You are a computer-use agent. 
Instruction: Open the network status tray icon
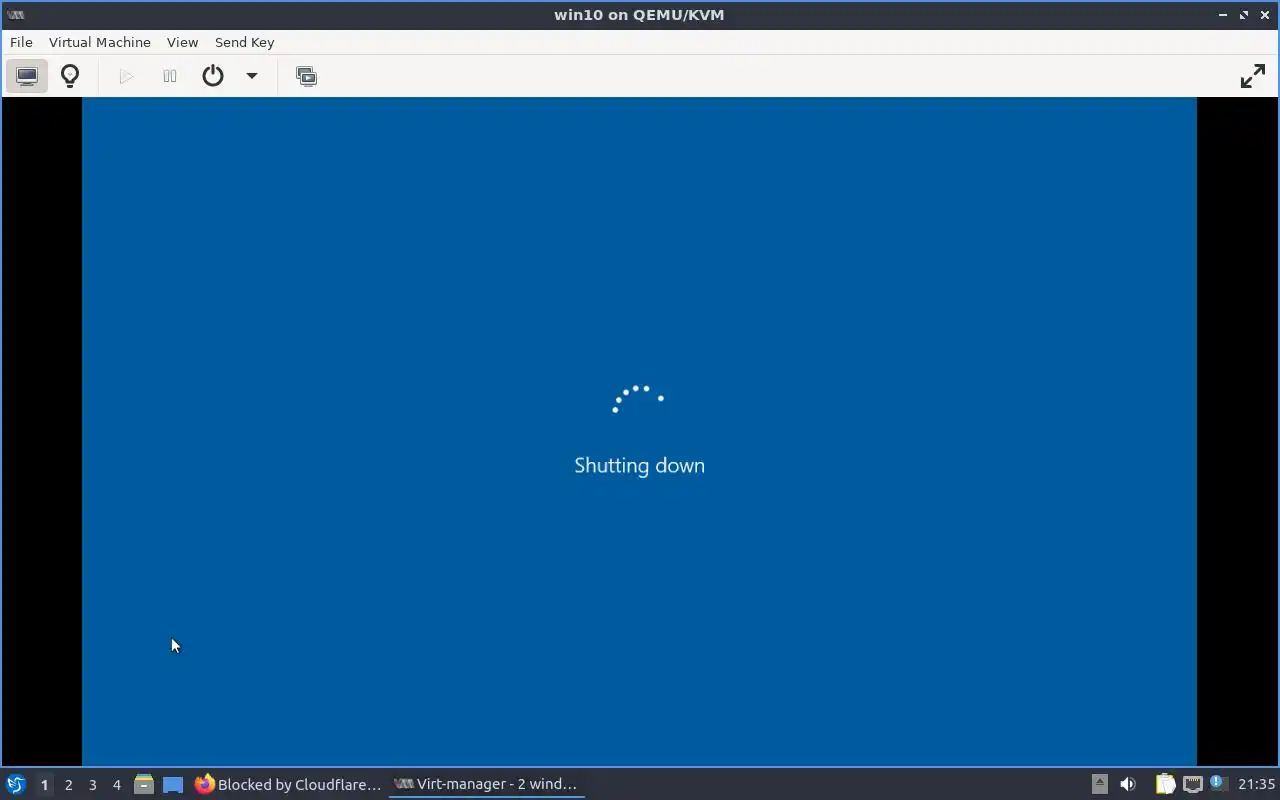[1192, 784]
